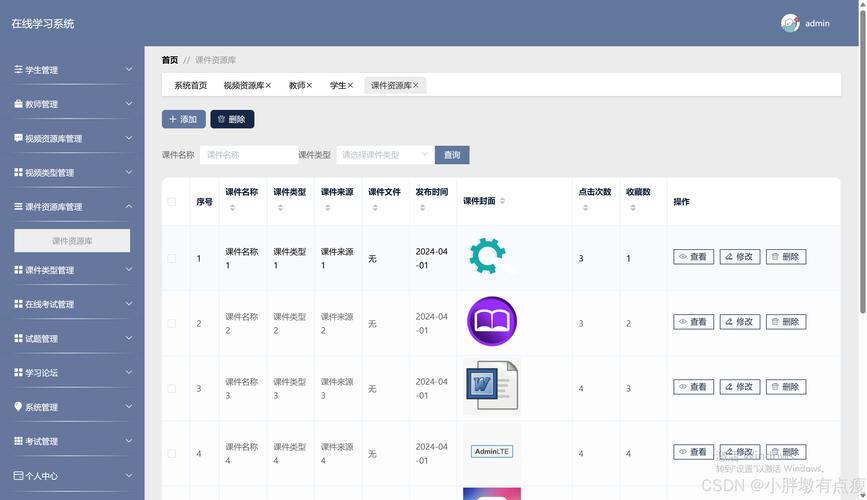
Task: Sort by 点击次数 column arrows
Action: click(x=586, y=207)
